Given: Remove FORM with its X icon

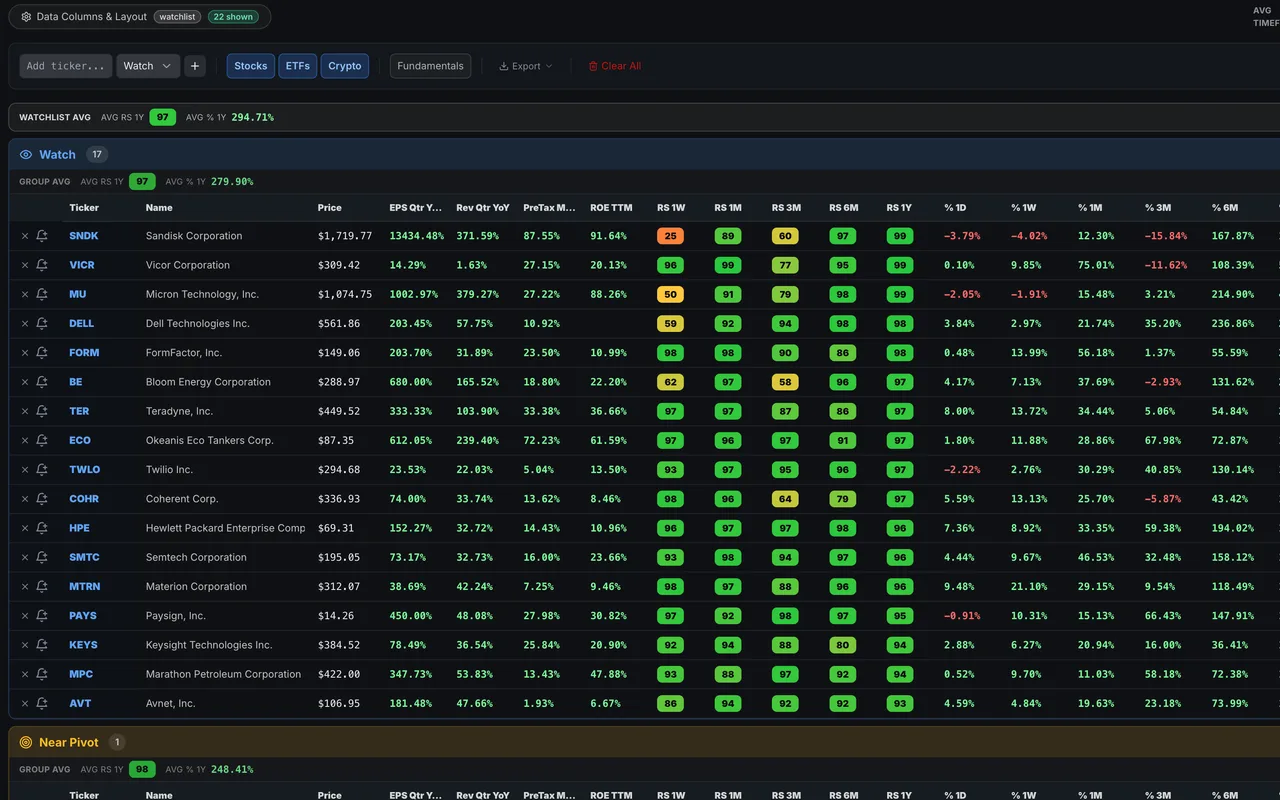Looking at the screenshot, I should point(25,353).
